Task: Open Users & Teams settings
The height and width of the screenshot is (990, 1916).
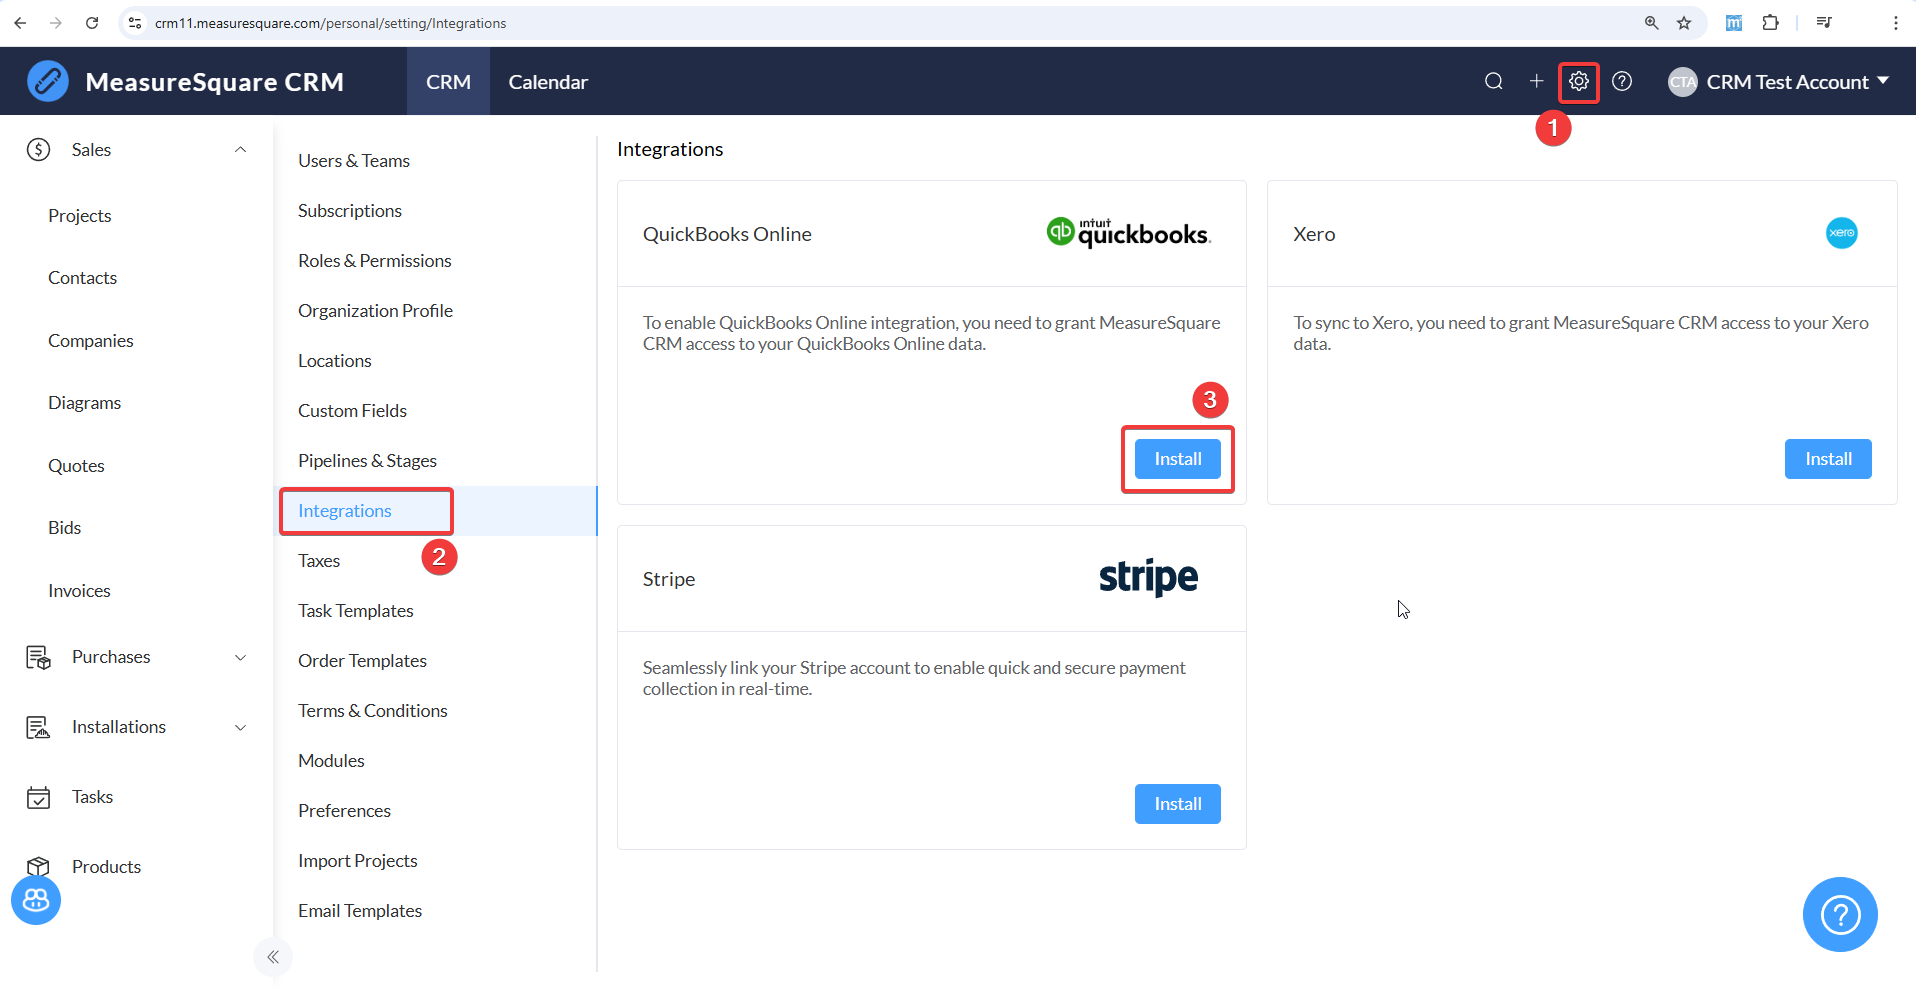Action: point(354,161)
